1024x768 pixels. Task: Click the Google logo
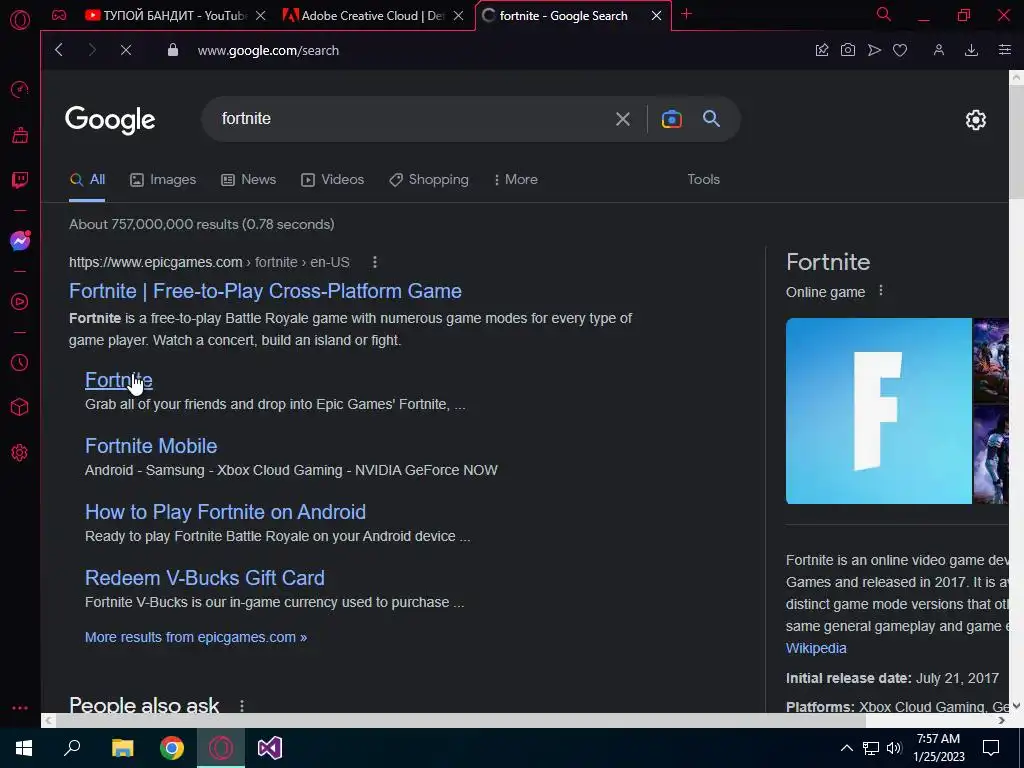pos(110,120)
